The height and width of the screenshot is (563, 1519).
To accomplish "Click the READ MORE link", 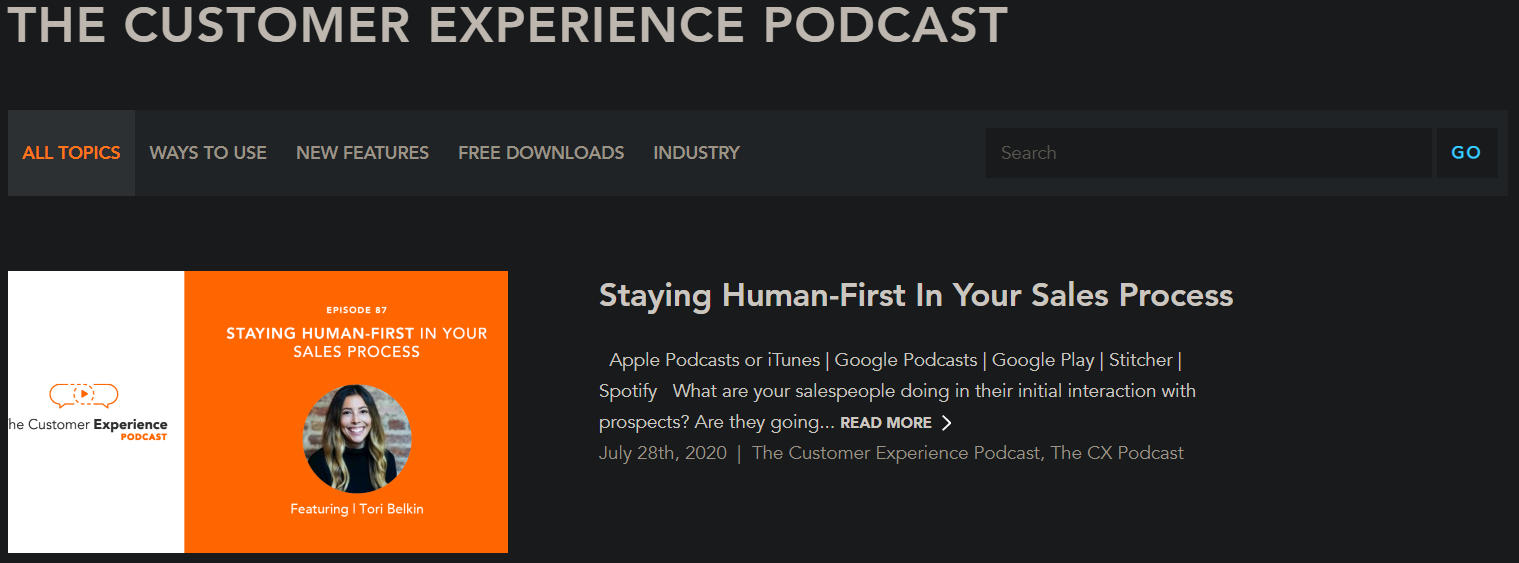I will [885, 423].
